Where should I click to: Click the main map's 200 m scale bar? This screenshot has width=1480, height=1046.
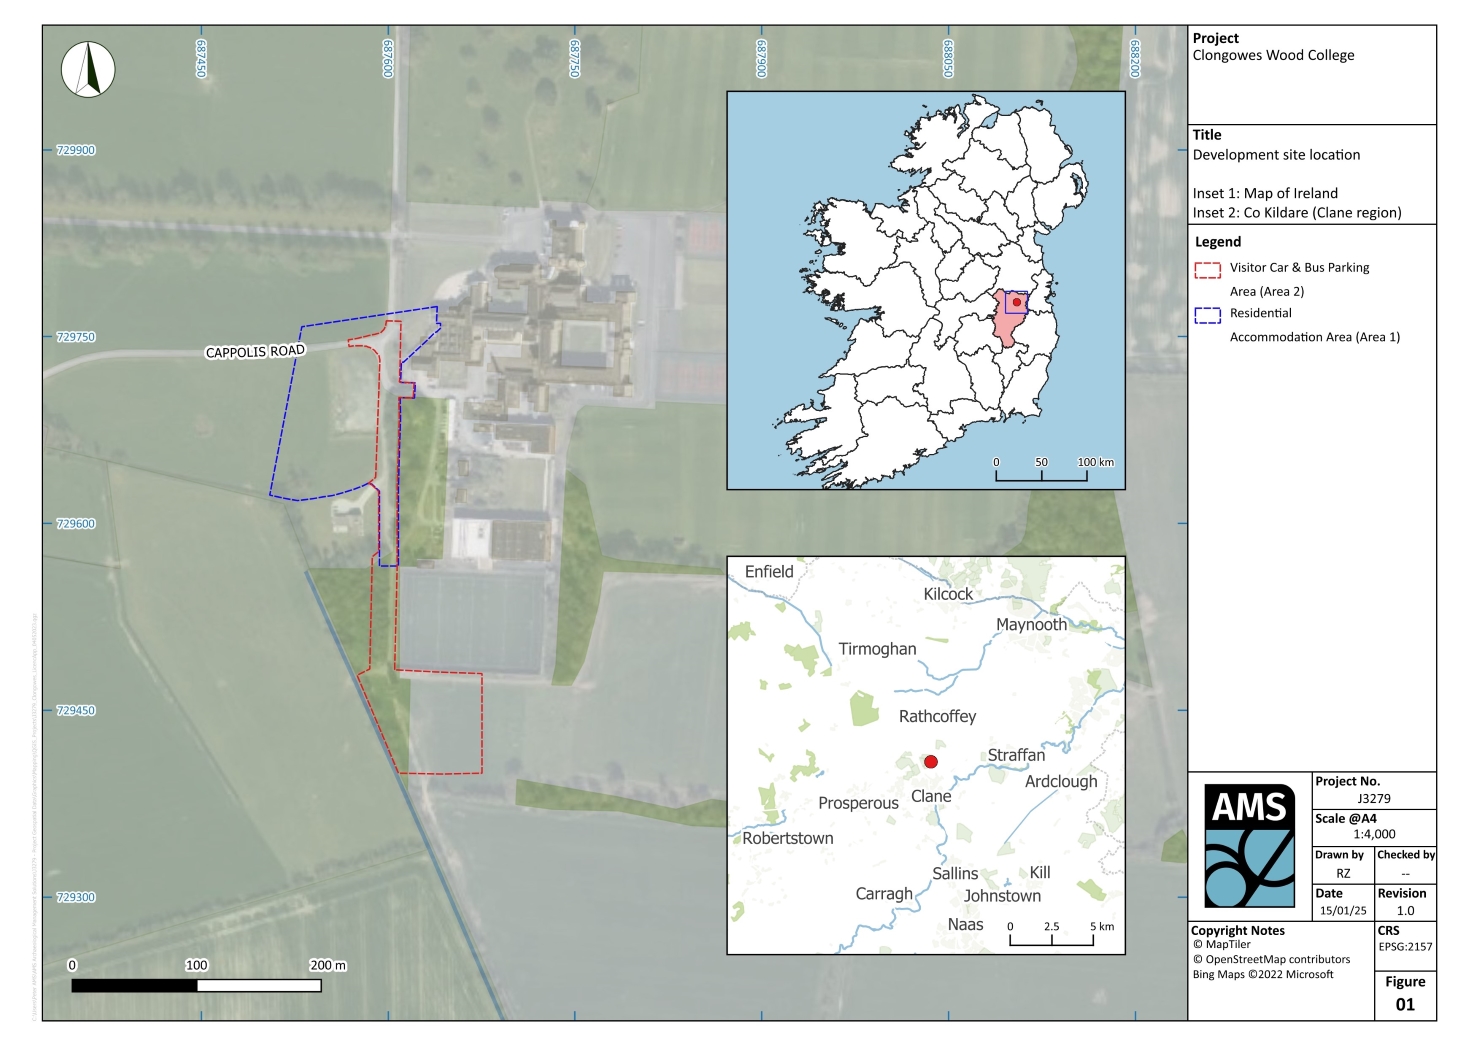[x=196, y=985]
